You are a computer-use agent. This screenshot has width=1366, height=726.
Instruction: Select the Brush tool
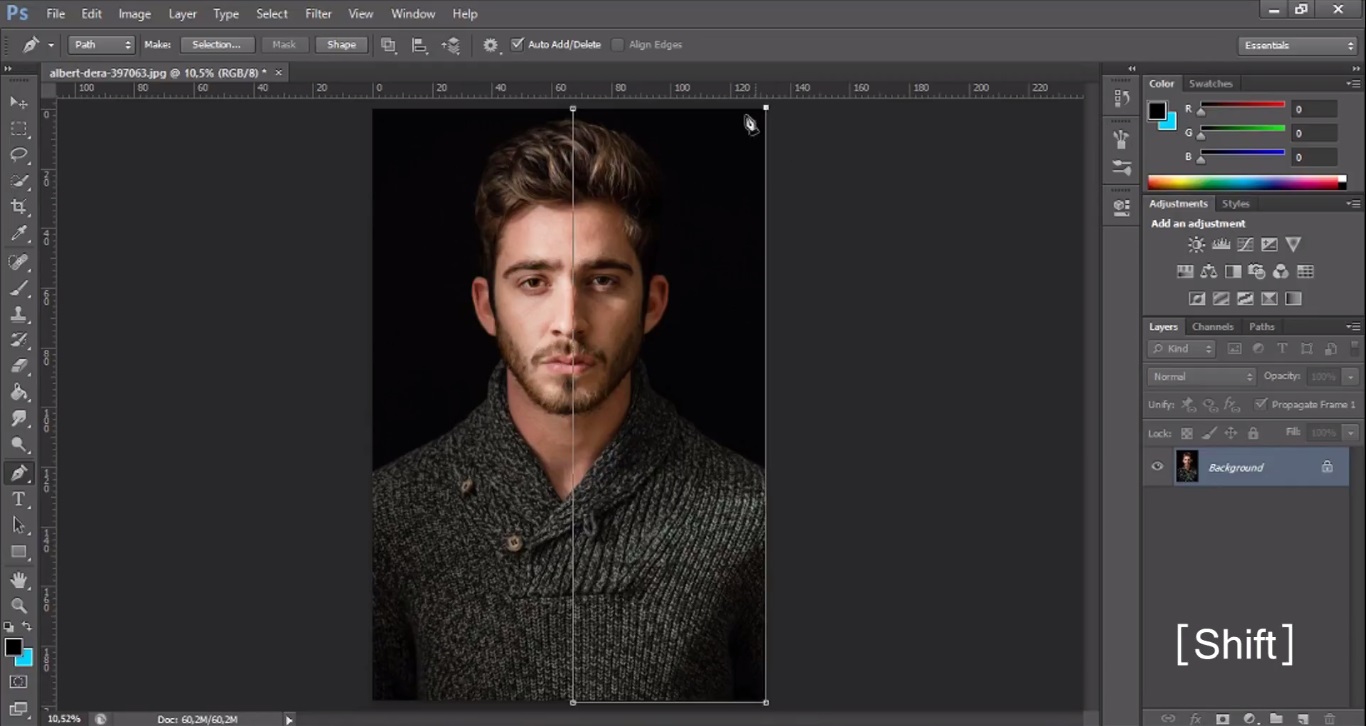coord(19,288)
